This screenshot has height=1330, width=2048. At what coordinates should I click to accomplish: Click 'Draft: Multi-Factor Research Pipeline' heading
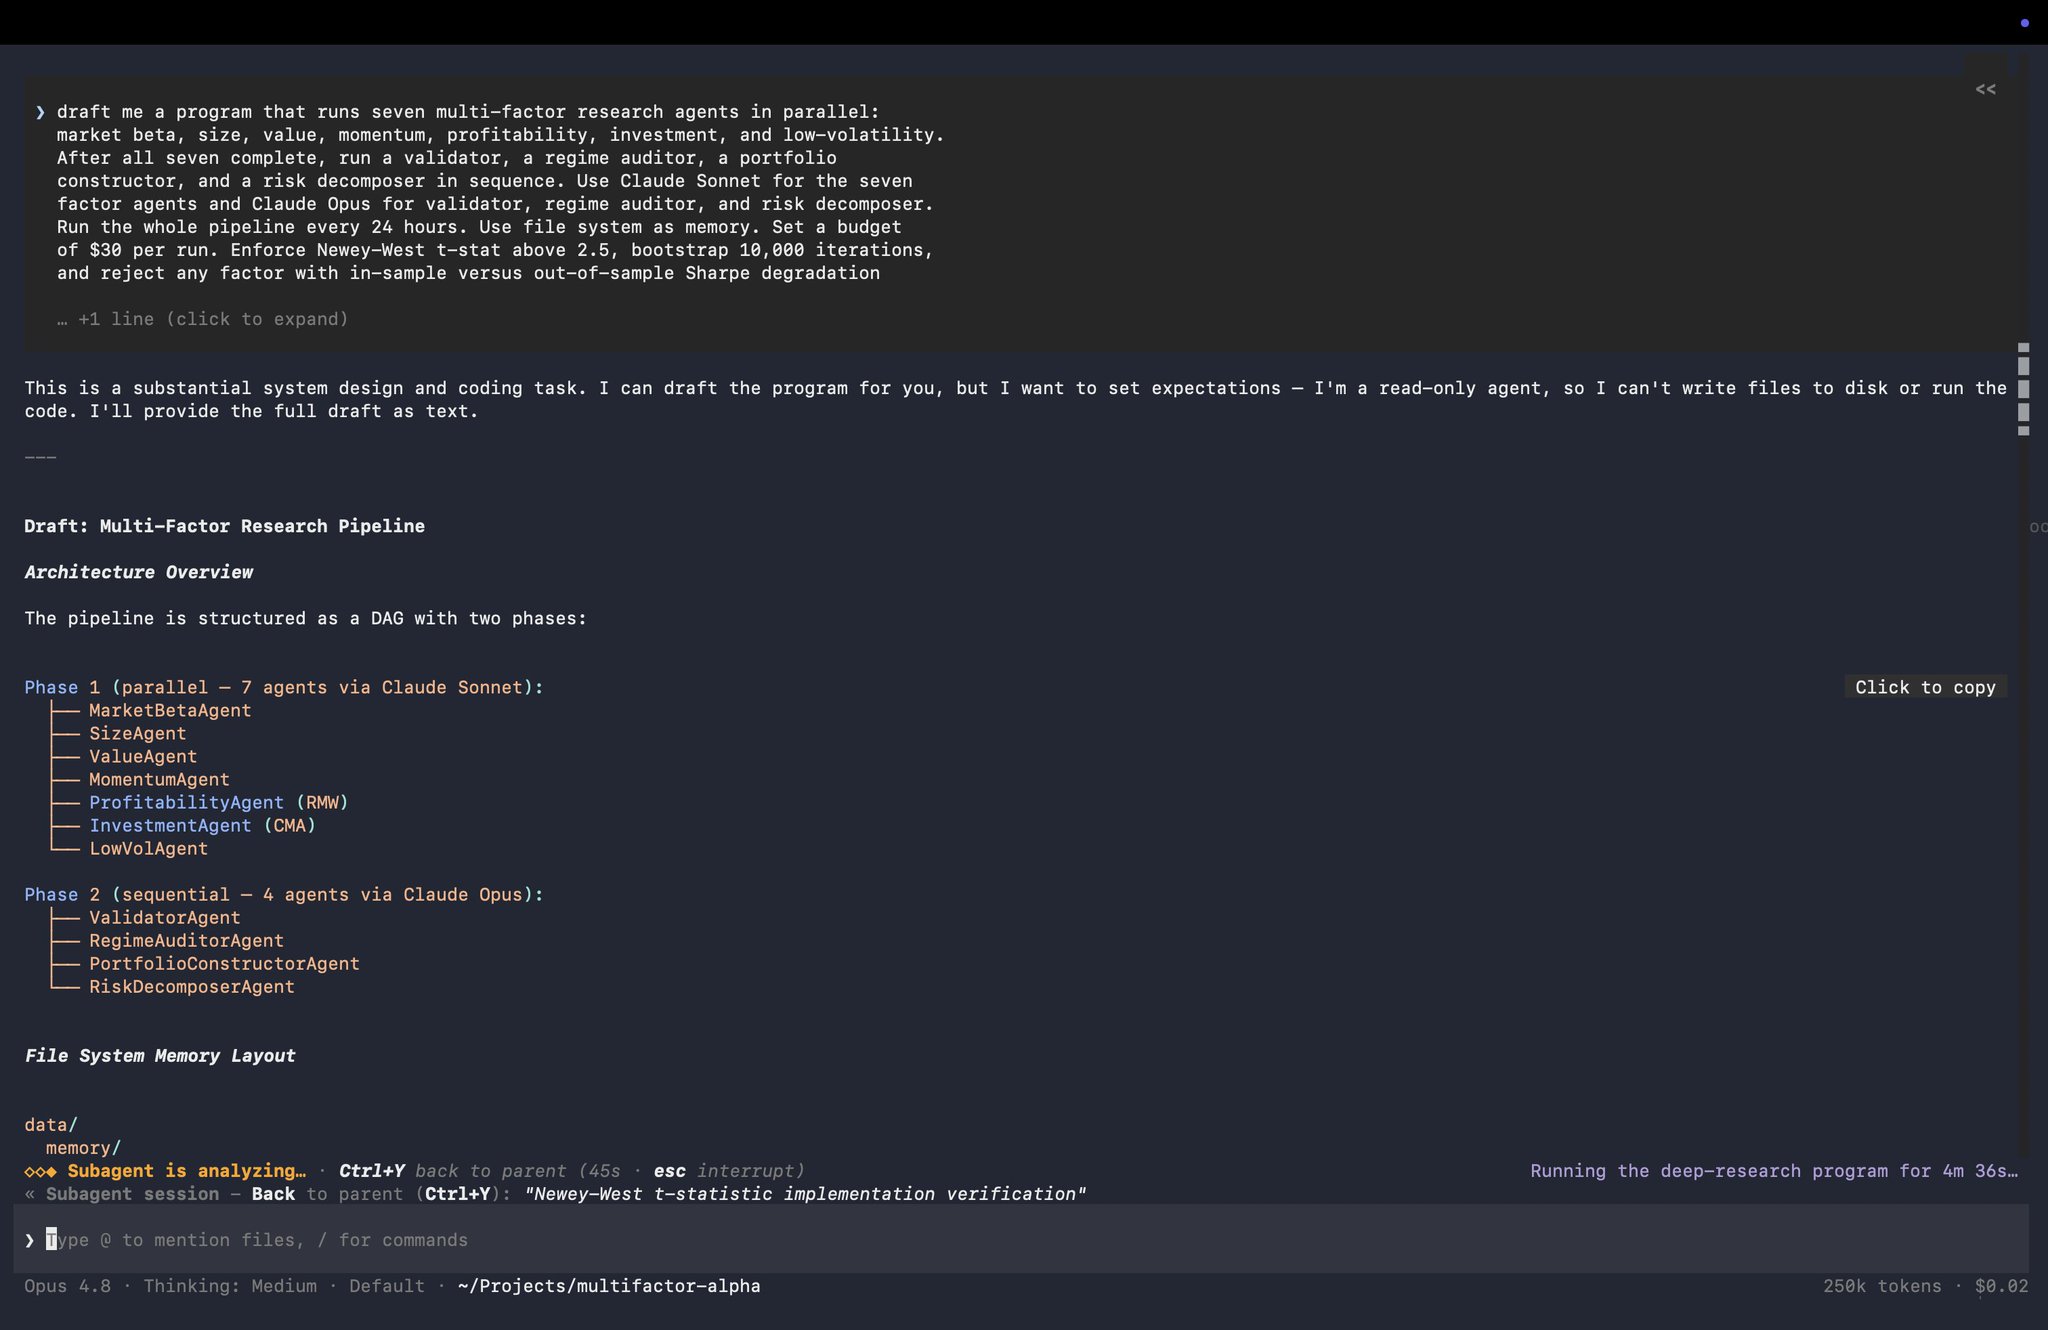click(x=224, y=526)
